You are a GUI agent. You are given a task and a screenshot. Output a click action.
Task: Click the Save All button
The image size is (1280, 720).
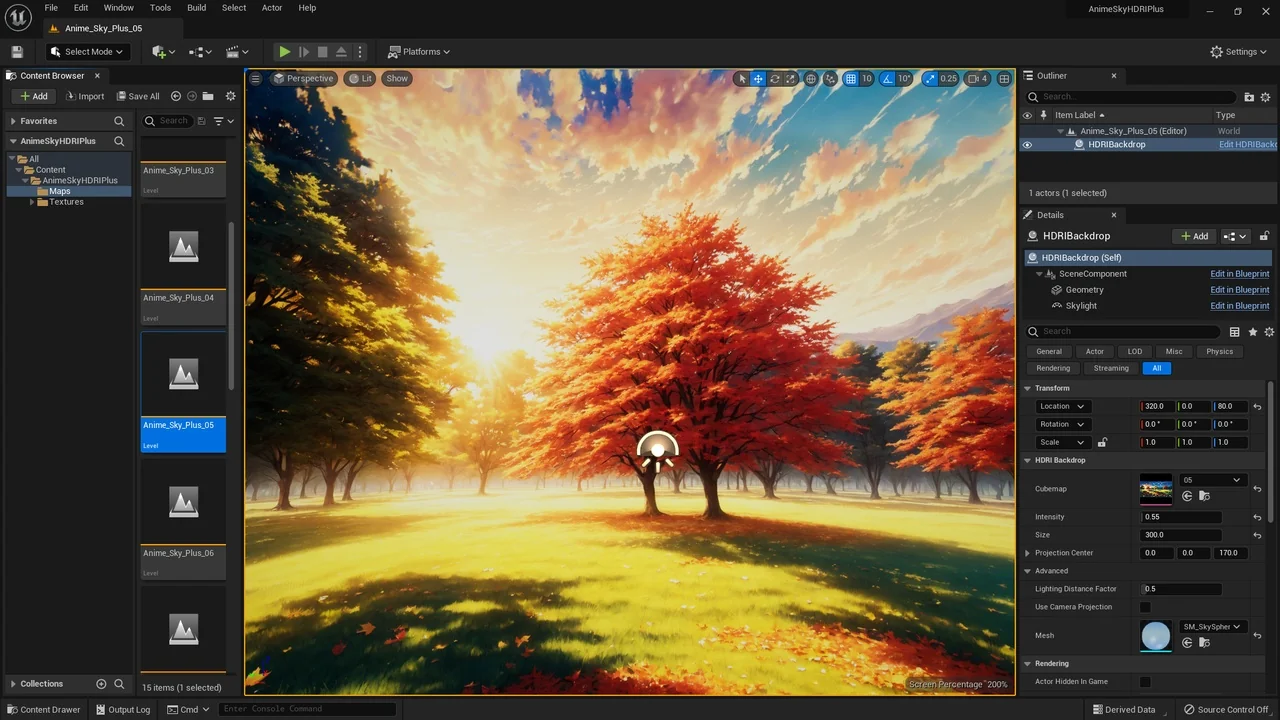tap(138, 96)
